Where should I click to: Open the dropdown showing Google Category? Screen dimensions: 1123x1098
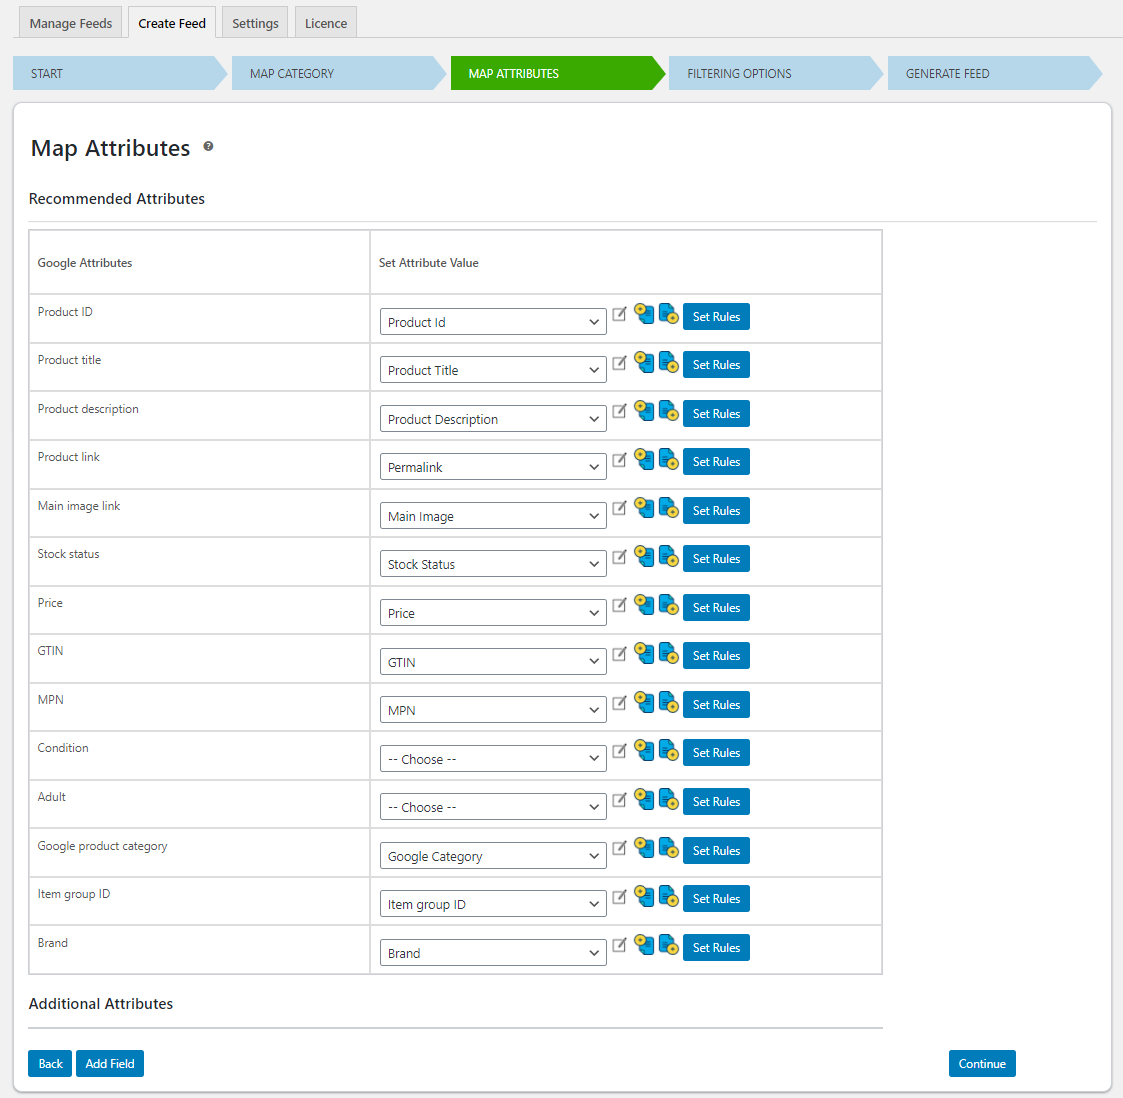tap(492, 855)
